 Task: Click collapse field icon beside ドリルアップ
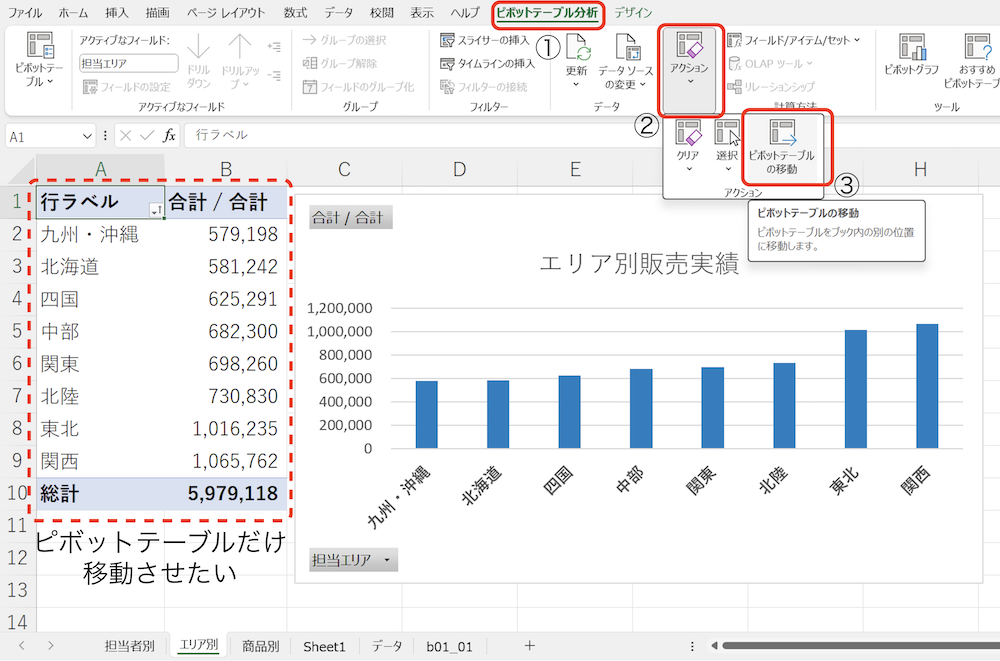pos(274,75)
